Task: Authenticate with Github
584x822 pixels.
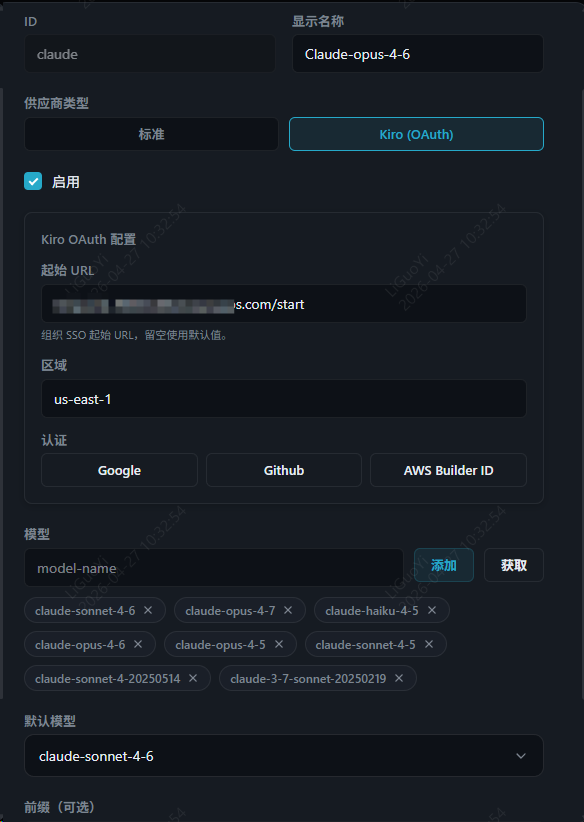Action: point(284,470)
